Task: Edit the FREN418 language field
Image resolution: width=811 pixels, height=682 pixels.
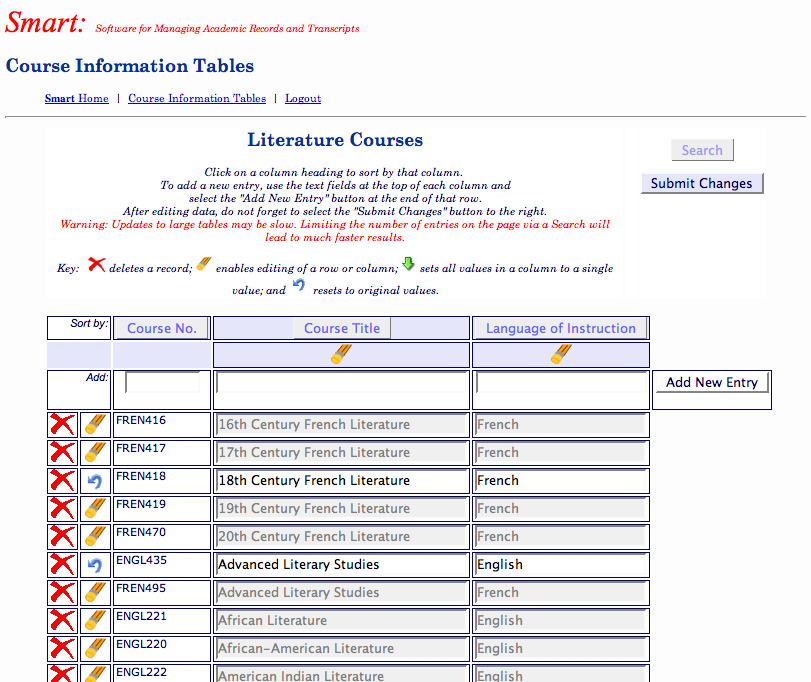Action: (561, 480)
